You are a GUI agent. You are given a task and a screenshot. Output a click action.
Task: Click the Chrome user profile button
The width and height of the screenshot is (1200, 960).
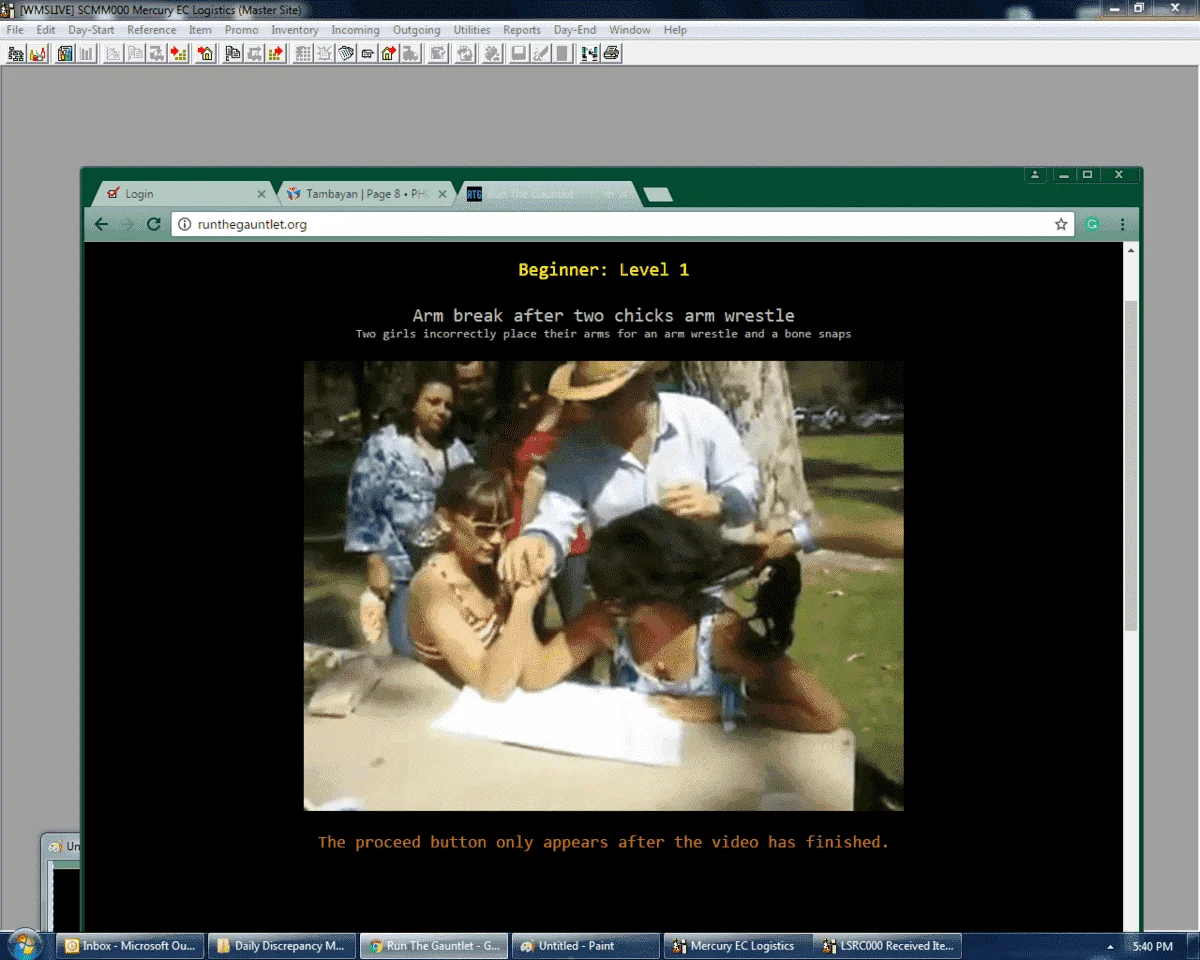(1036, 174)
